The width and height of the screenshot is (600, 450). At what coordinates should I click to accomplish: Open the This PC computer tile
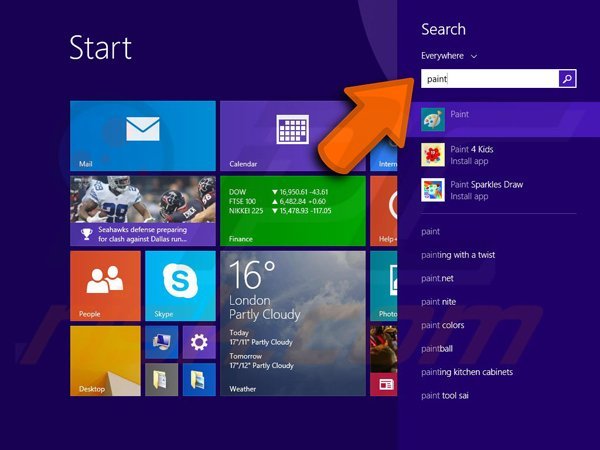click(161, 342)
